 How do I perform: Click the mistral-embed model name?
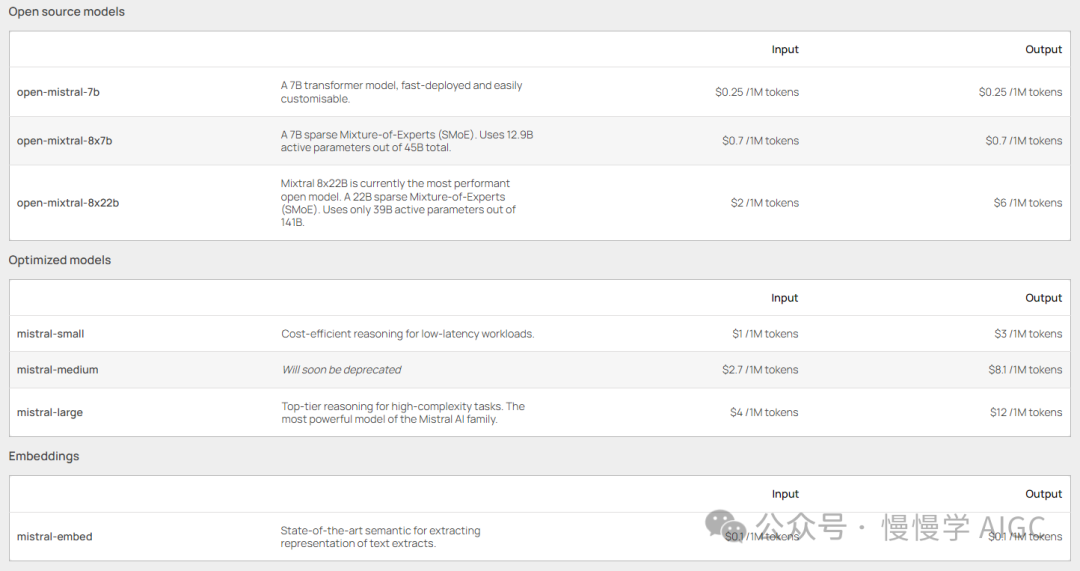click(54, 537)
